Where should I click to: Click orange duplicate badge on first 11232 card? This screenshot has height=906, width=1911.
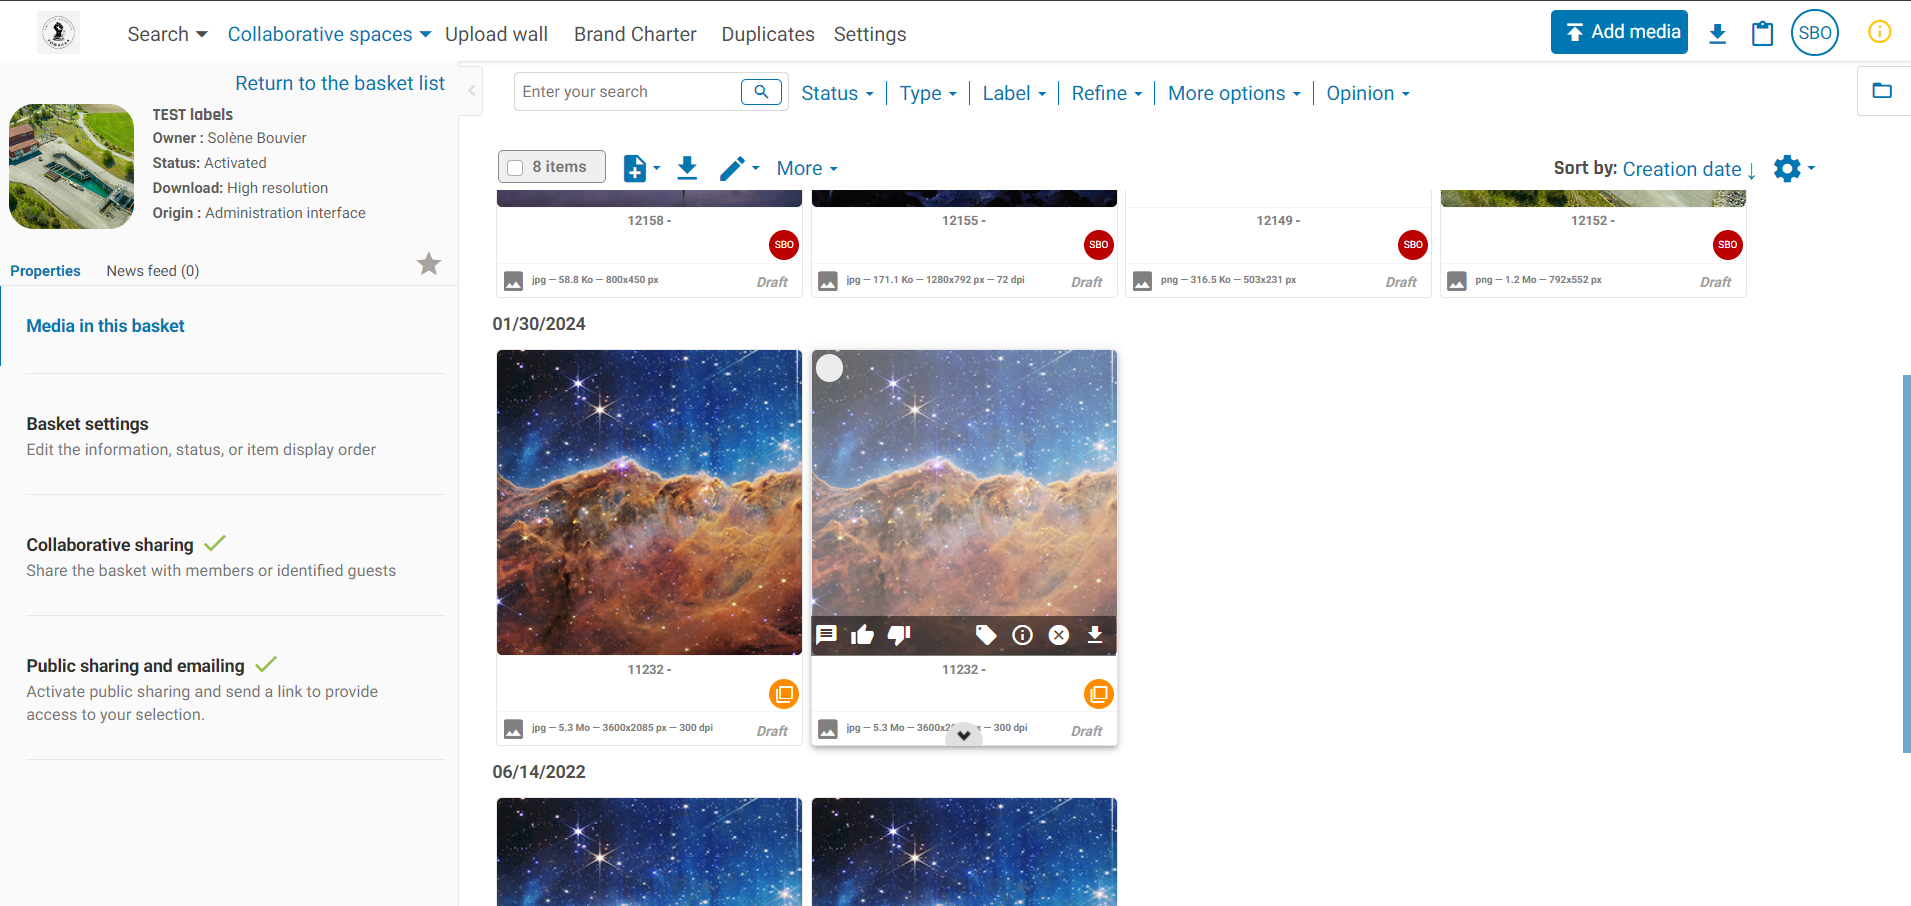pyautogui.click(x=784, y=694)
